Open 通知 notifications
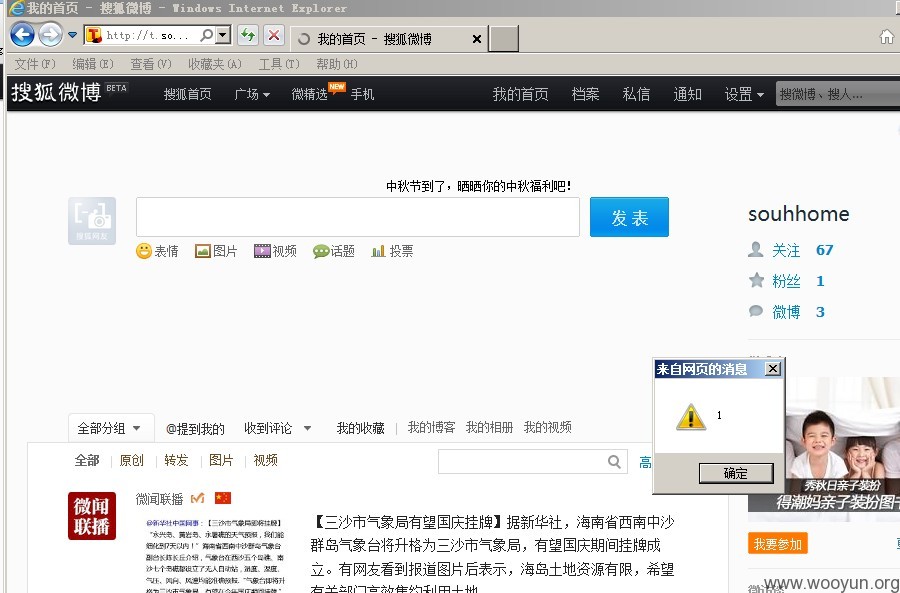The image size is (900, 593). [x=688, y=94]
